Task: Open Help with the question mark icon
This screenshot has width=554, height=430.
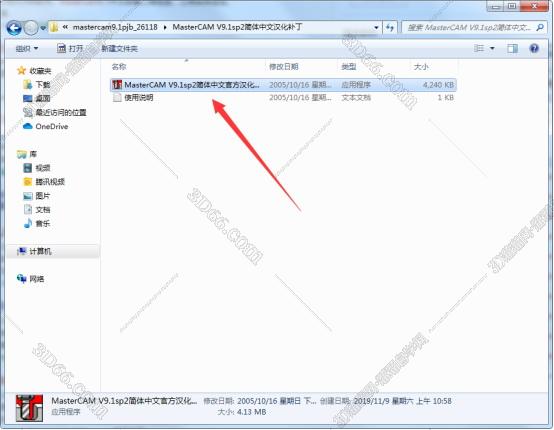Action: click(x=534, y=48)
